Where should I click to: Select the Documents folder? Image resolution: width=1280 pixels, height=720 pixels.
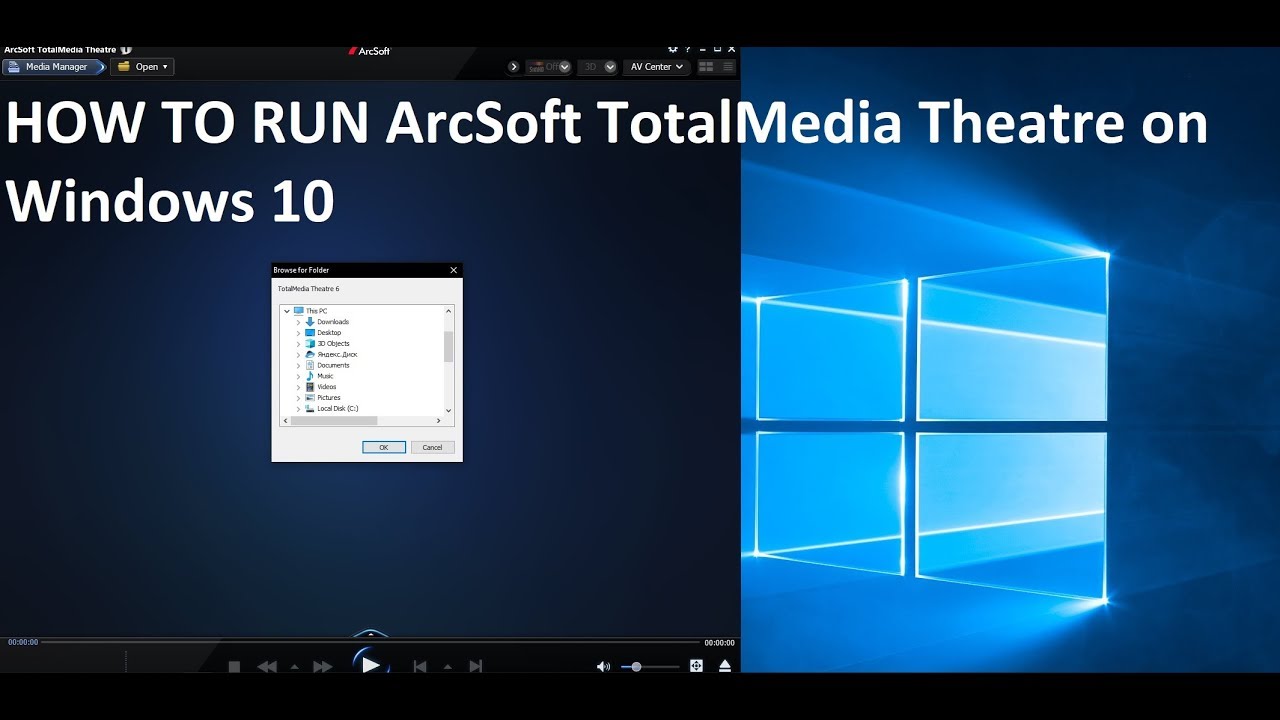pyautogui.click(x=333, y=366)
